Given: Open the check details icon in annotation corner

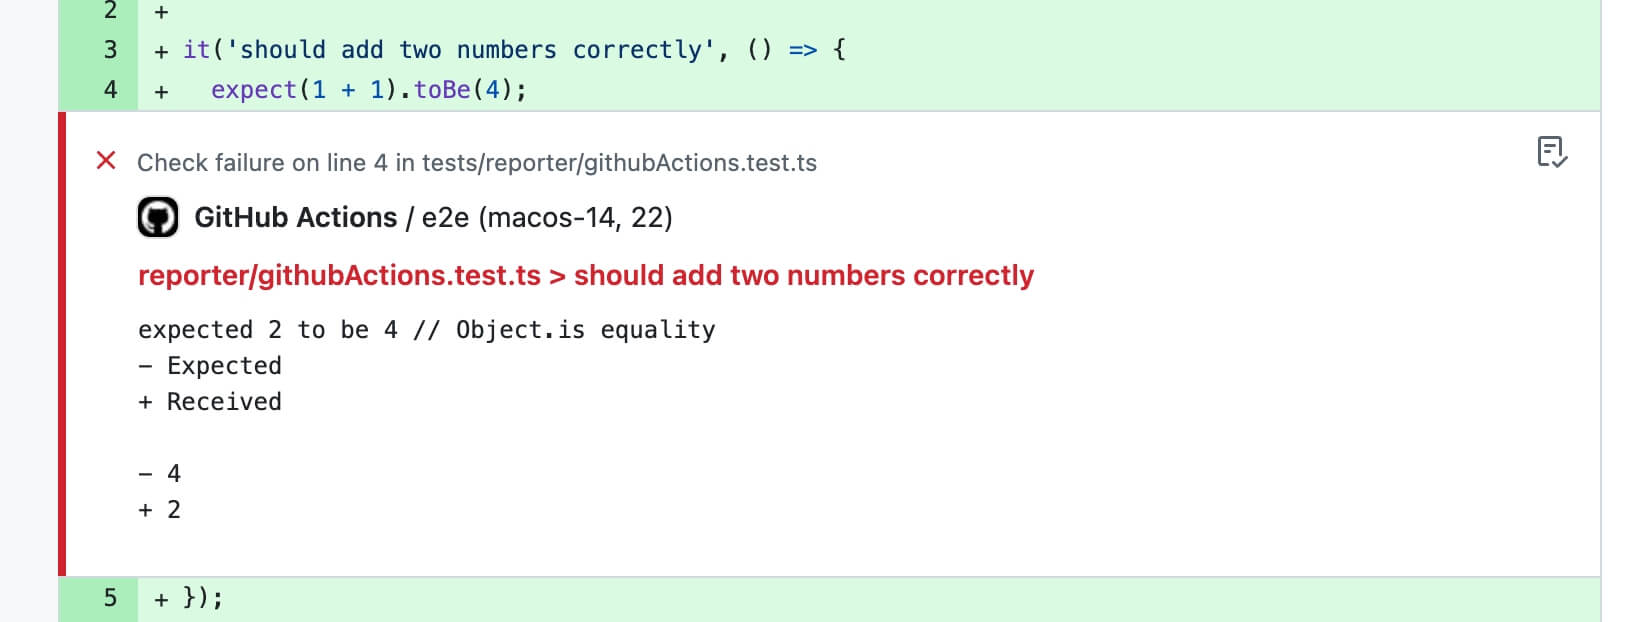Looking at the screenshot, I should pyautogui.click(x=1551, y=152).
